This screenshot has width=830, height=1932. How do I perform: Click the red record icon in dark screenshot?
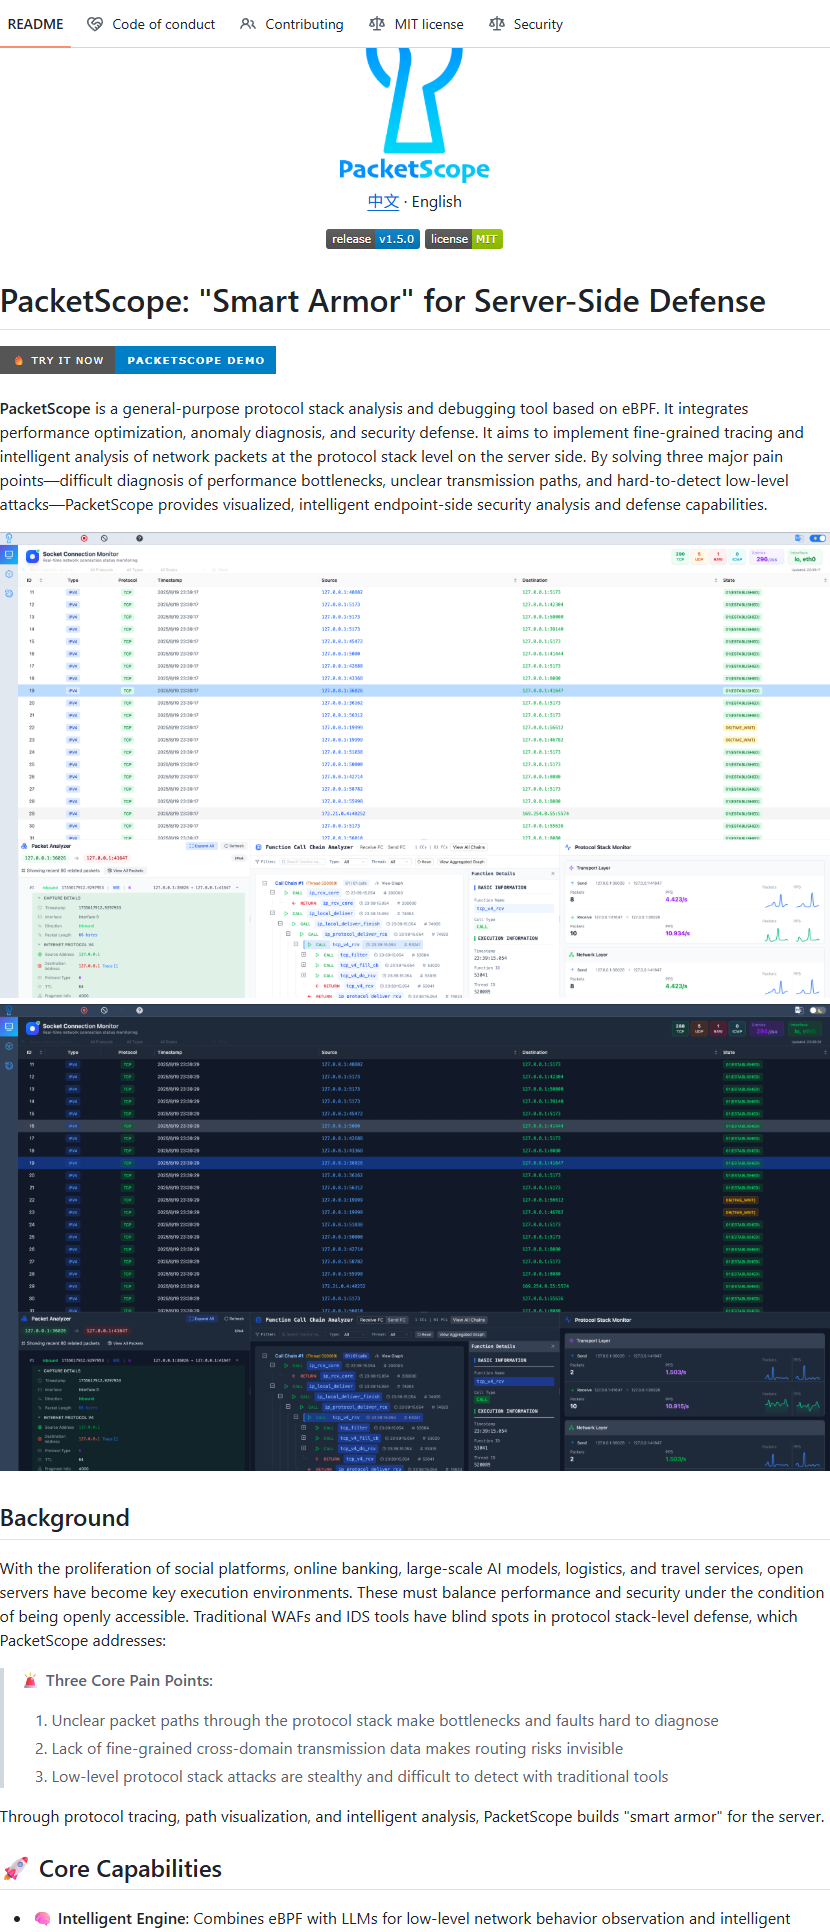coord(84,1010)
